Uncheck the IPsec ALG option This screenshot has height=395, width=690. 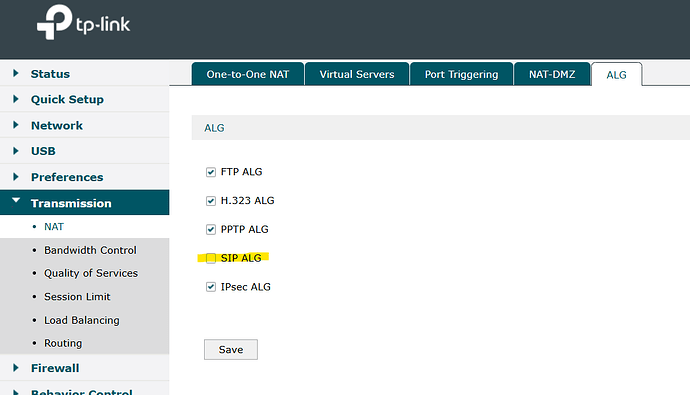[211, 287]
